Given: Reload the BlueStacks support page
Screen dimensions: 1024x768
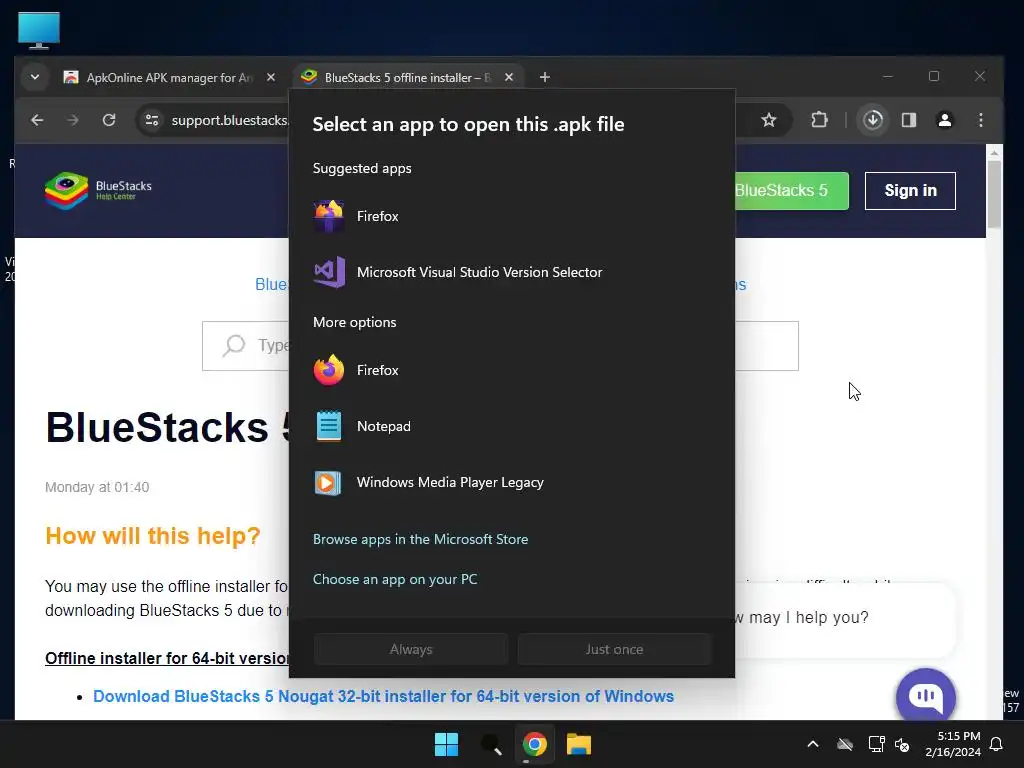Looking at the screenshot, I should (109, 120).
